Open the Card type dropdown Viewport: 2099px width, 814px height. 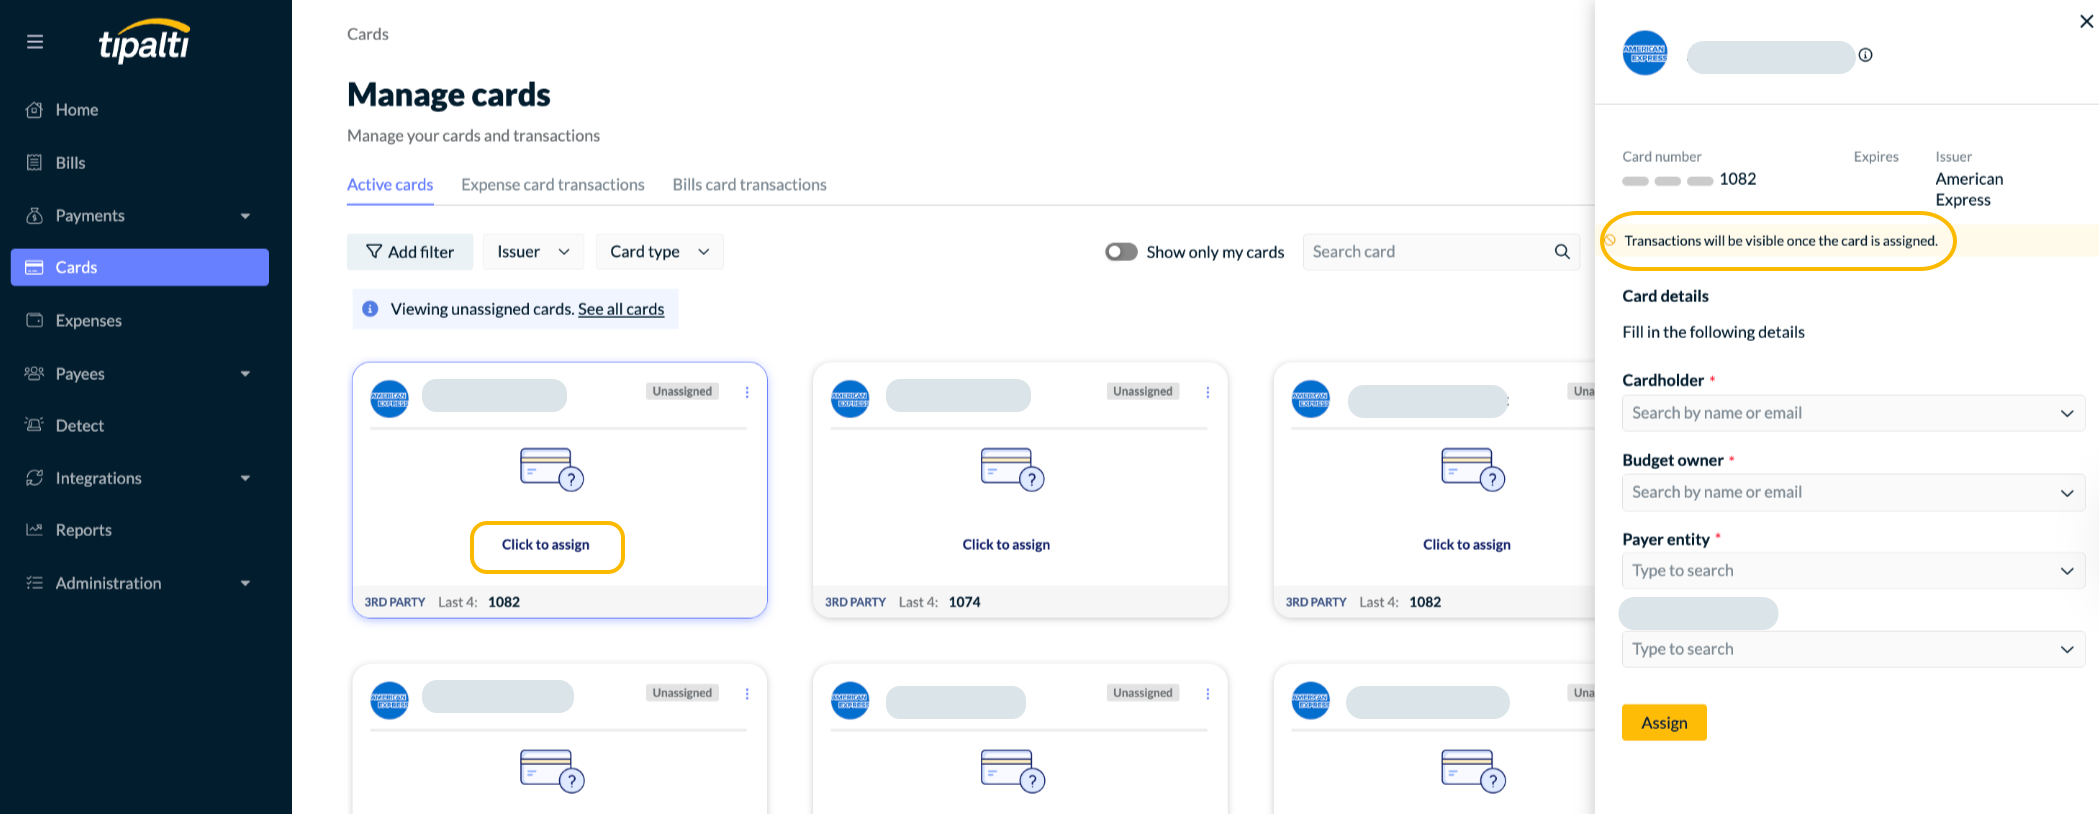(x=659, y=252)
